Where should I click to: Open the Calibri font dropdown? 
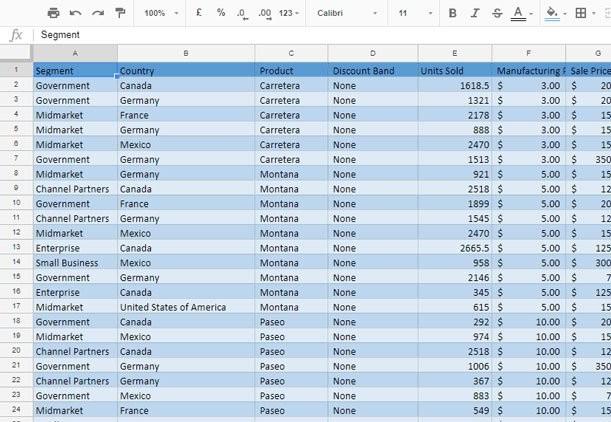pos(347,13)
